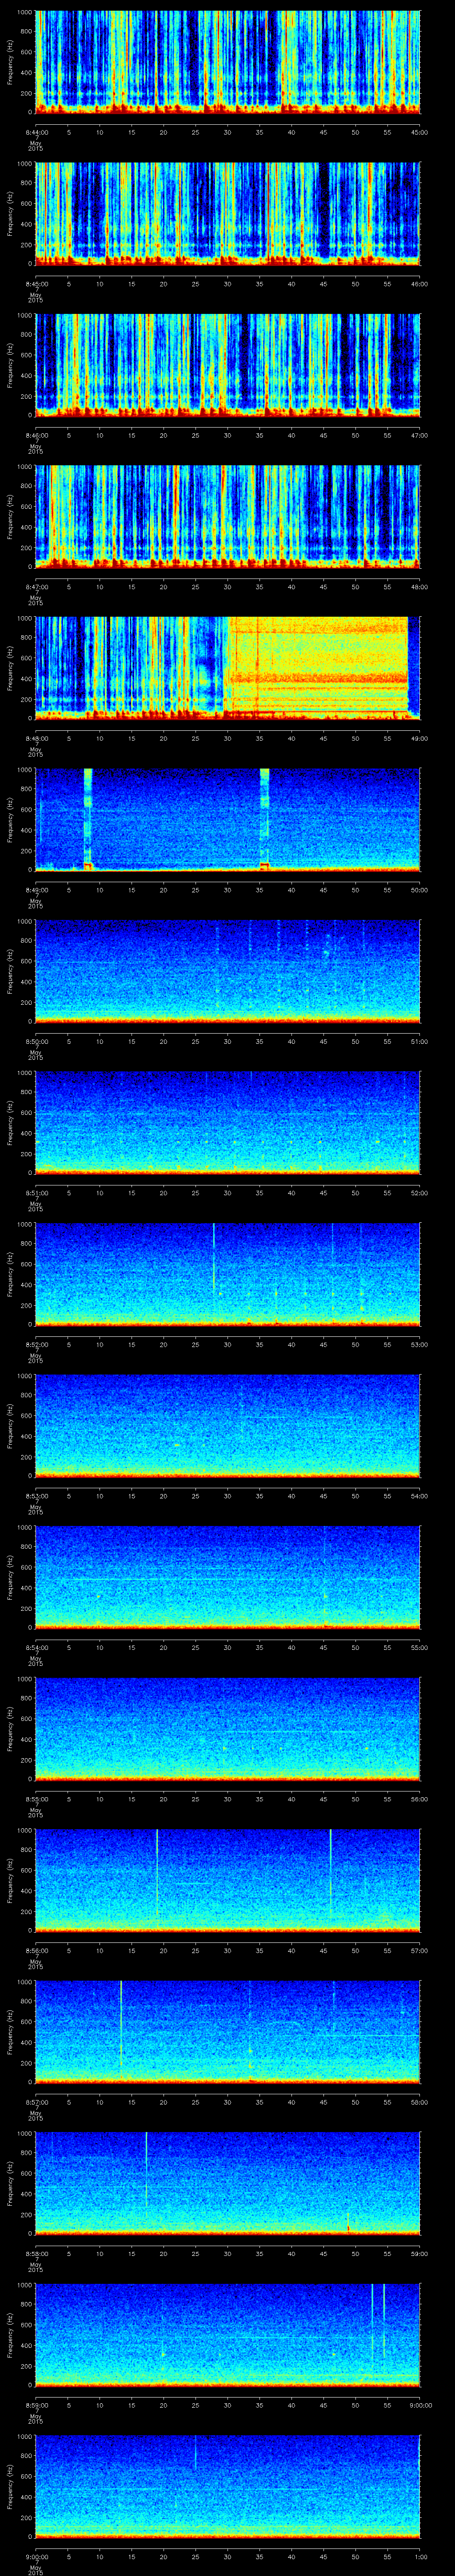Click the first broadband burst near 8:49:08
Screen dimensions: 455x2576
point(88,819)
